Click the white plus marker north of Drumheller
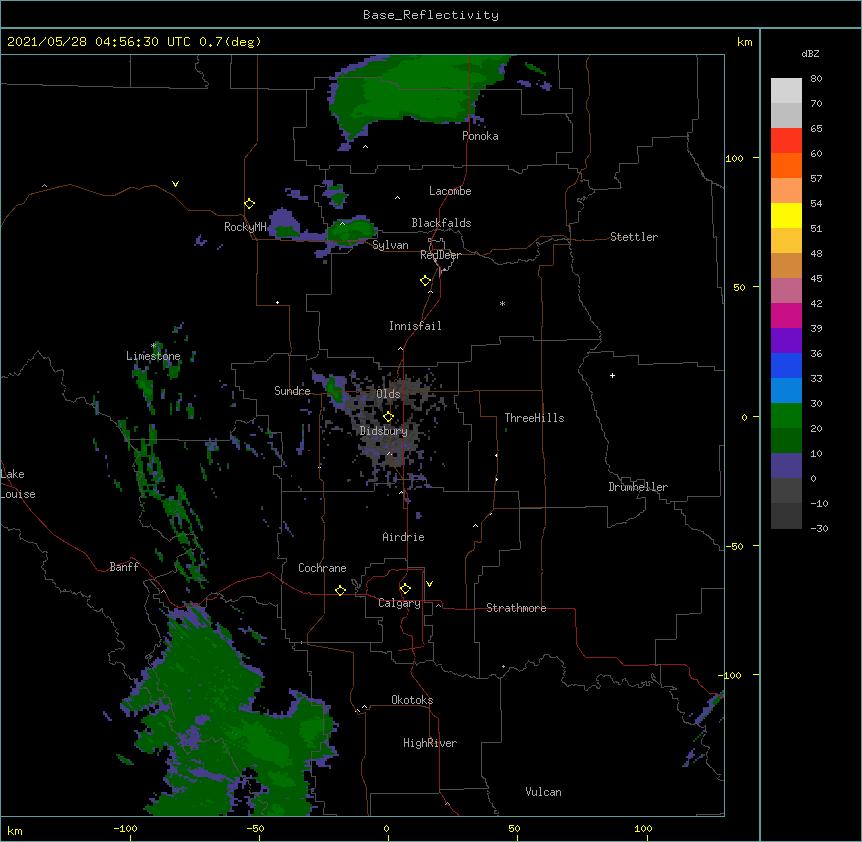Screen dimensions: 862x842 click(612, 375)
